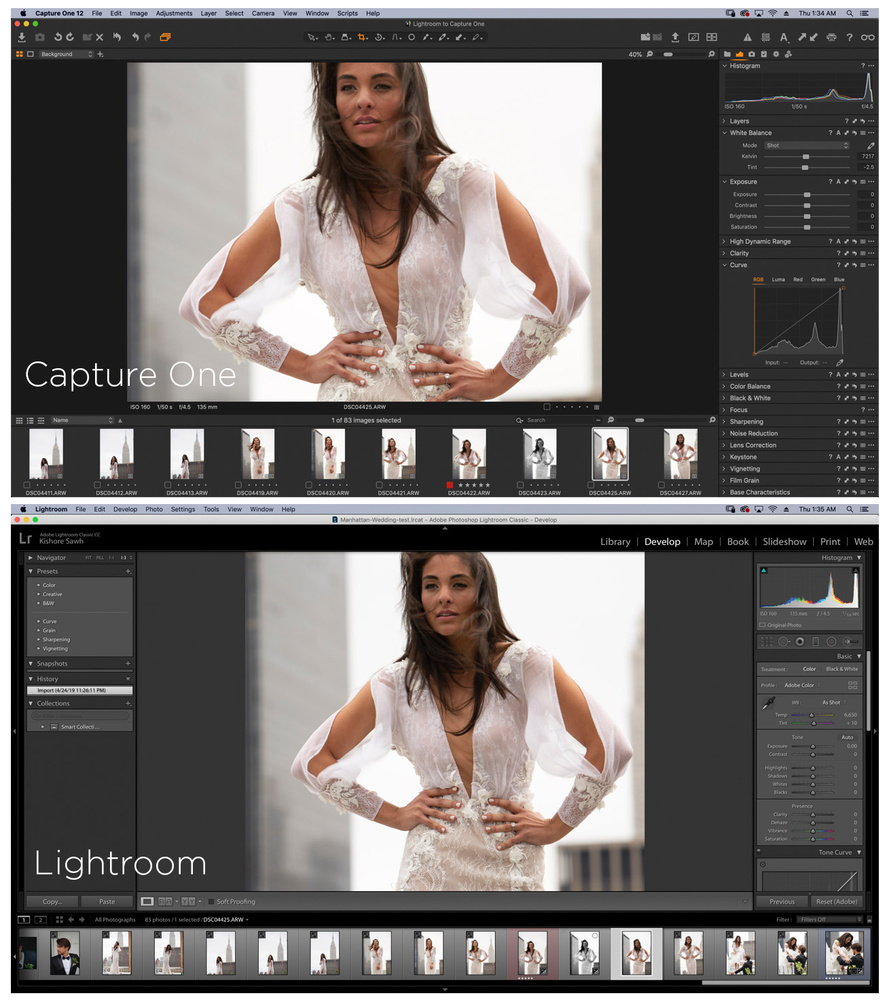Toggle the orange Edit Selected Variants icon

(x=165, y=38)
